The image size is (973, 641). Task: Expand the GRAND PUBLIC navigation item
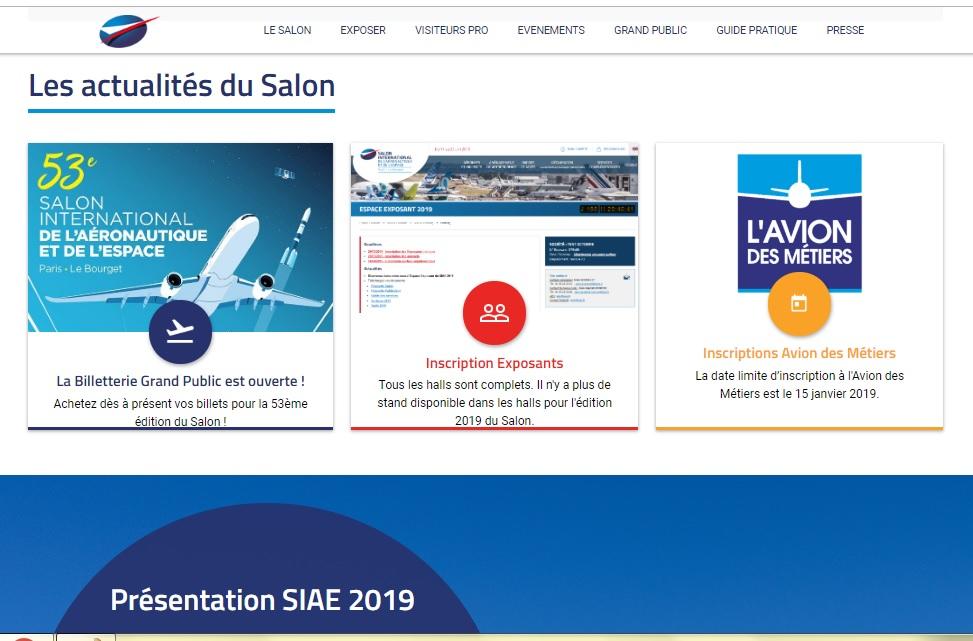click(650, 30)
